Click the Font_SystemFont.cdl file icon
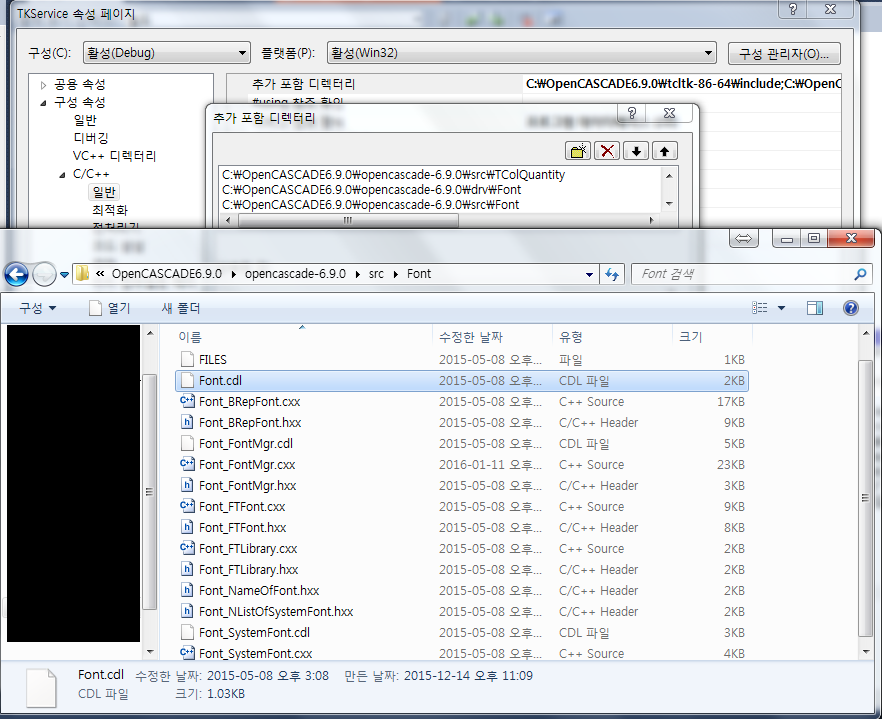This screenshot has height=719, width=882. pyautogui.click(x=187, y=632)
